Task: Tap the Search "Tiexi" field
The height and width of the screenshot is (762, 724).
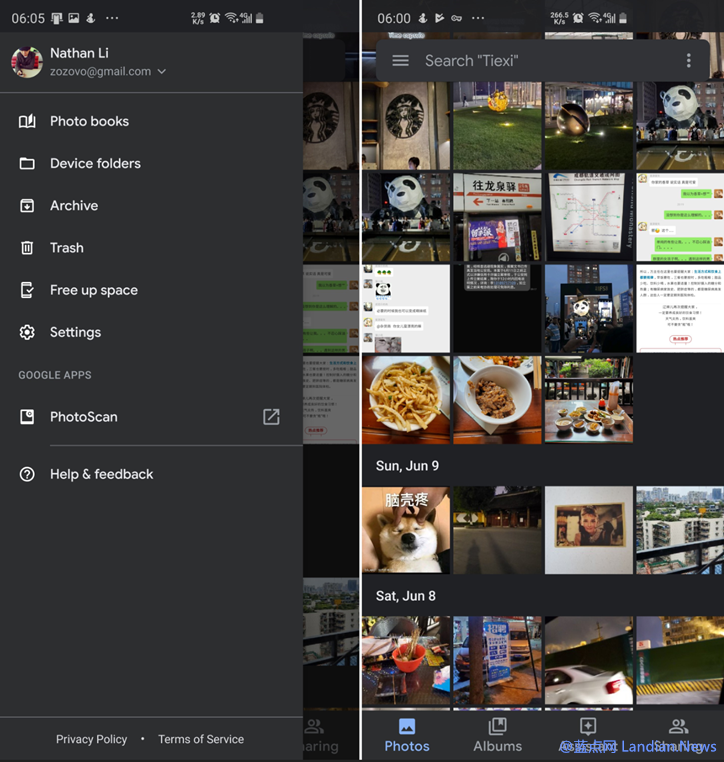Action: click(543, 61)
